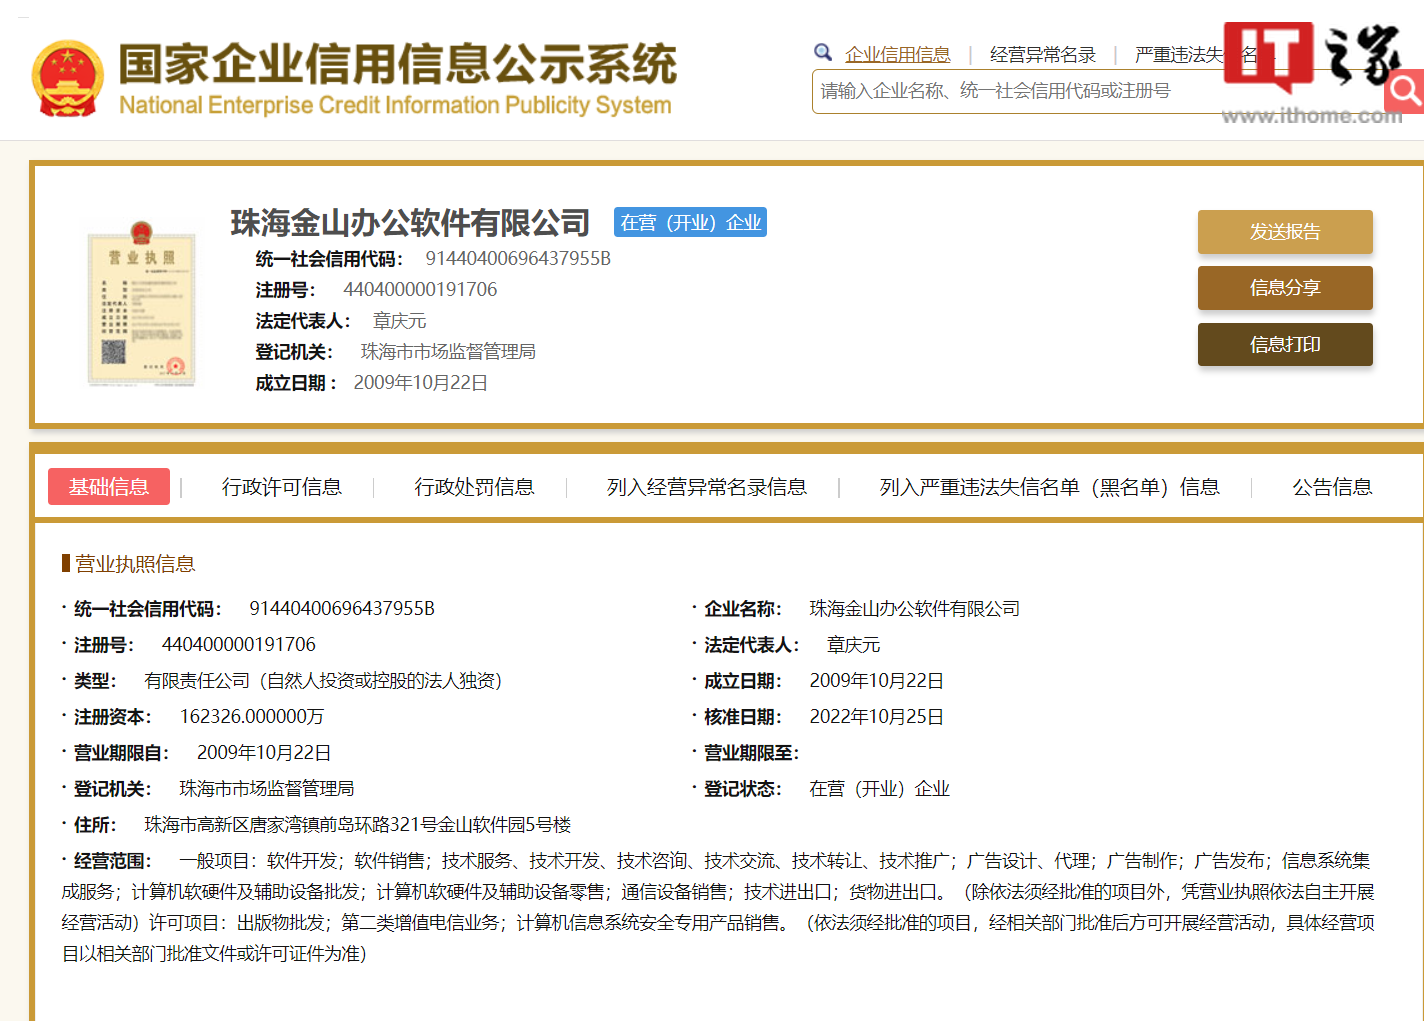Open the business license thumbnail image
The width and height of the screenshot is (1424, 1021).
coord(141,305)
